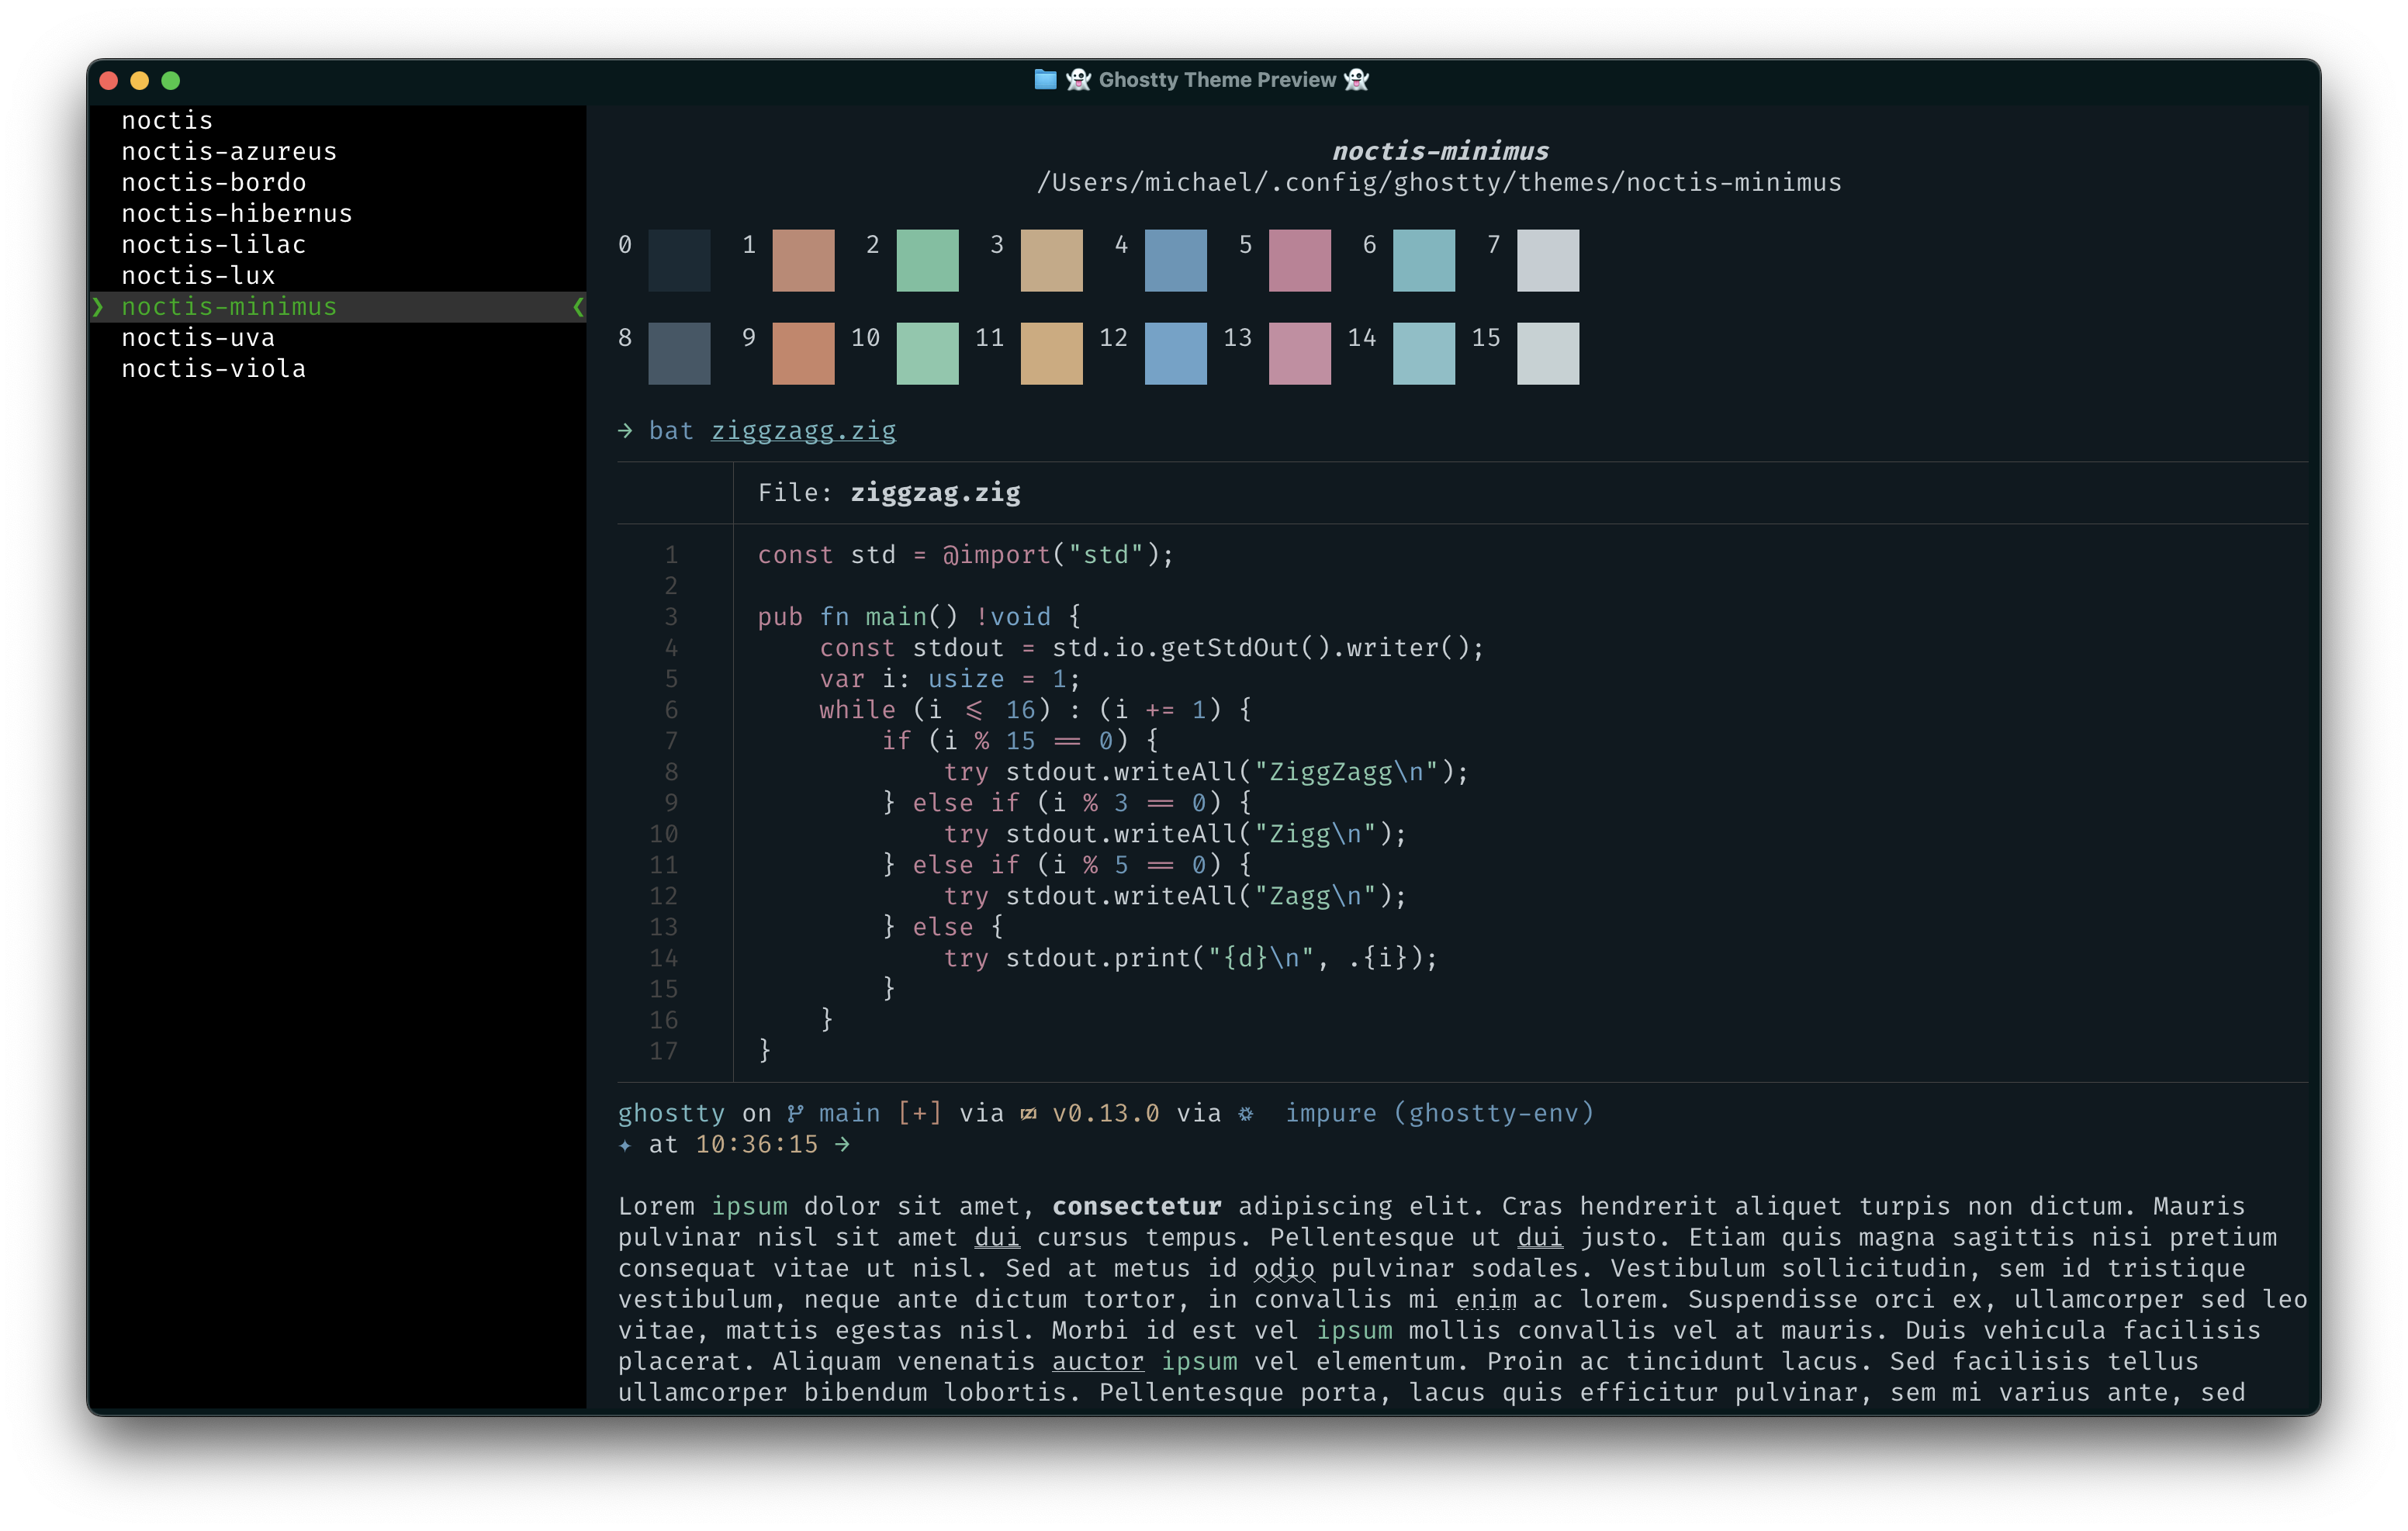Click color swatch 8, slate gray

(x=679, y=353)
